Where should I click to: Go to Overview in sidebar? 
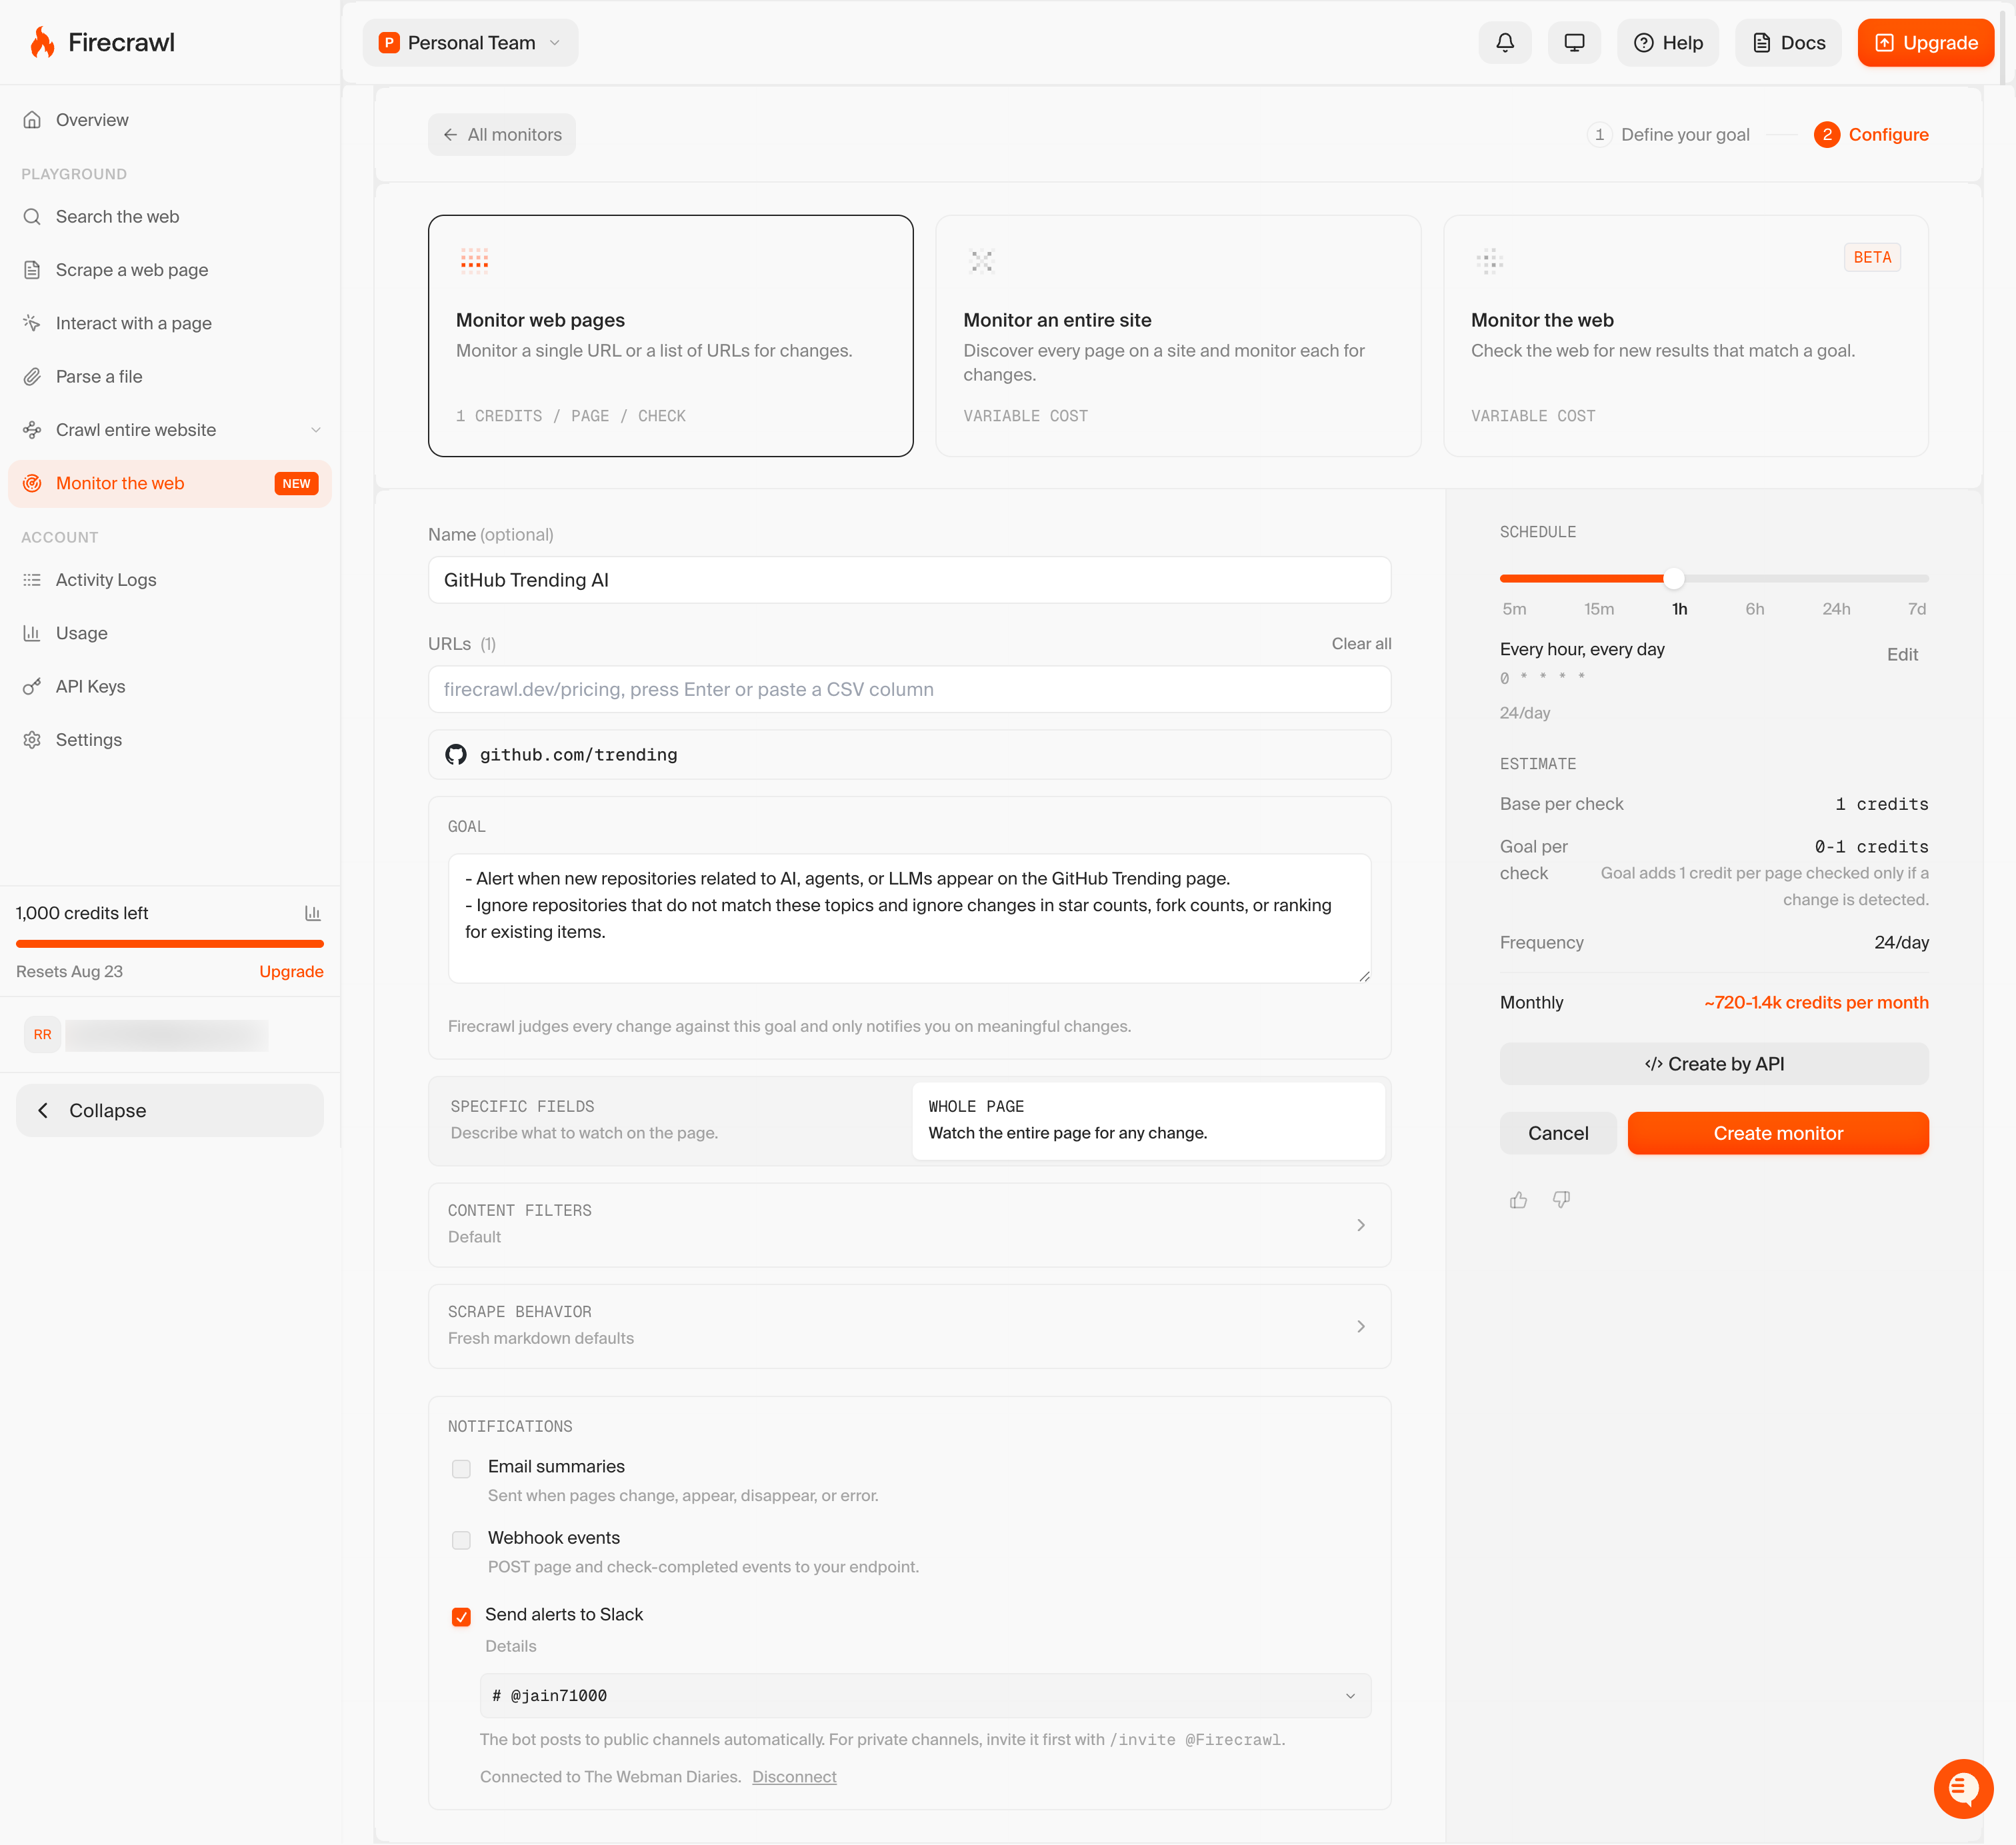(170, 120)
